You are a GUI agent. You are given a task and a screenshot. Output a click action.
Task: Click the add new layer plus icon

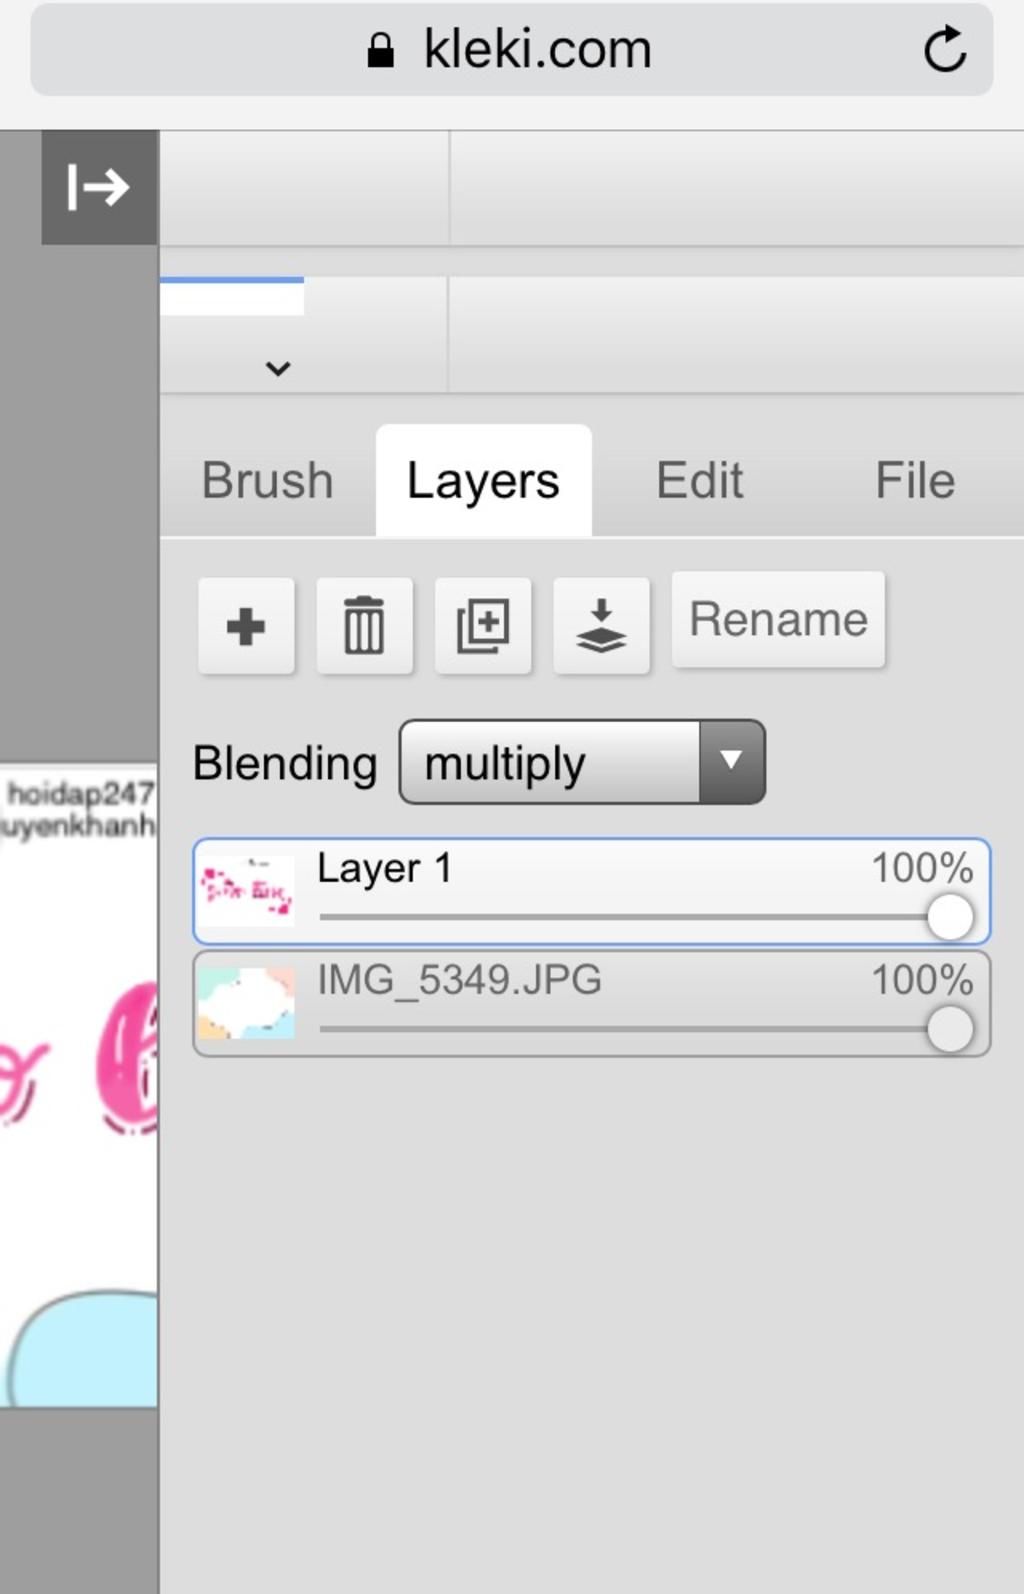(x=246, y=626)
